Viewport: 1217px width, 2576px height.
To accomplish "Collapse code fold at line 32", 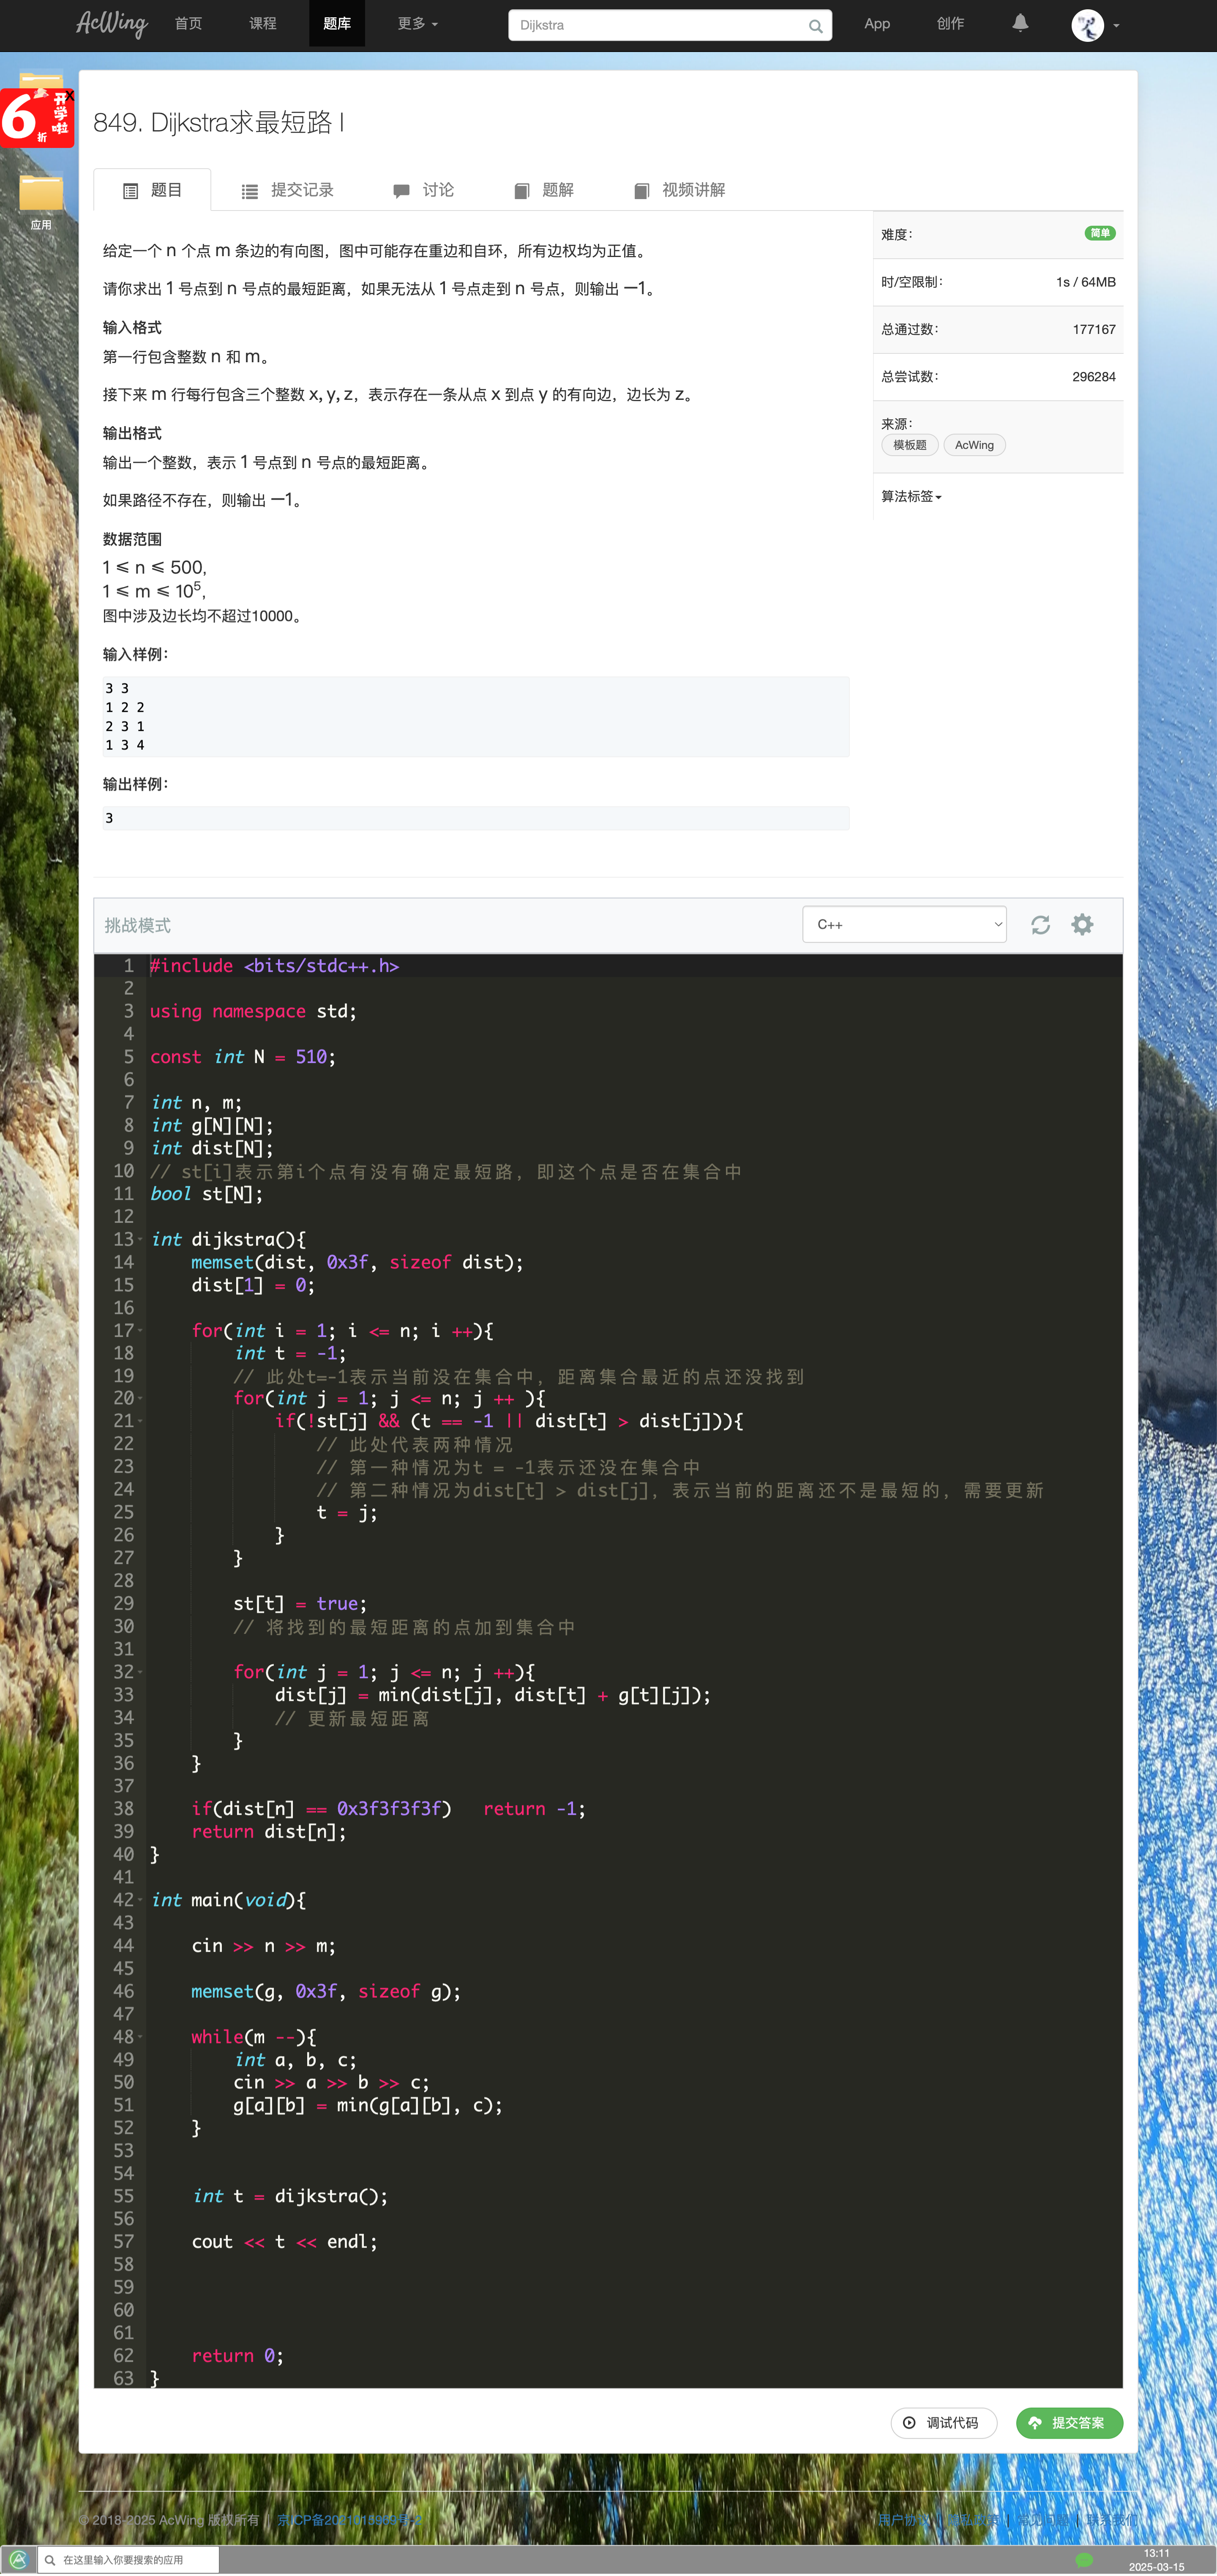I will (140, 1672).
